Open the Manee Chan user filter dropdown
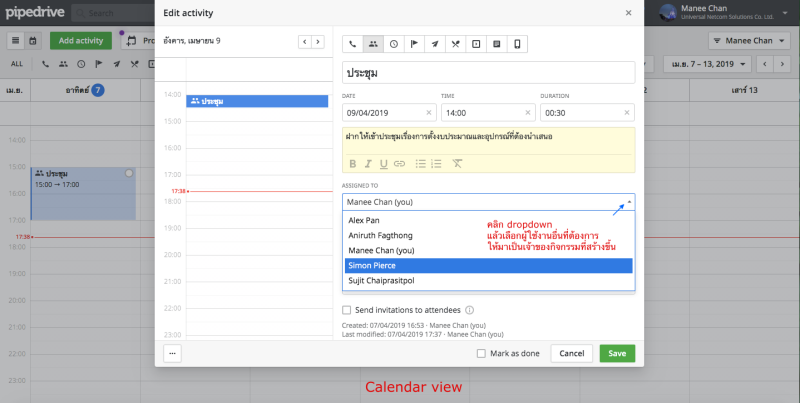The height and width of the screenshot is (403, 800). click(x=750, y=41)
